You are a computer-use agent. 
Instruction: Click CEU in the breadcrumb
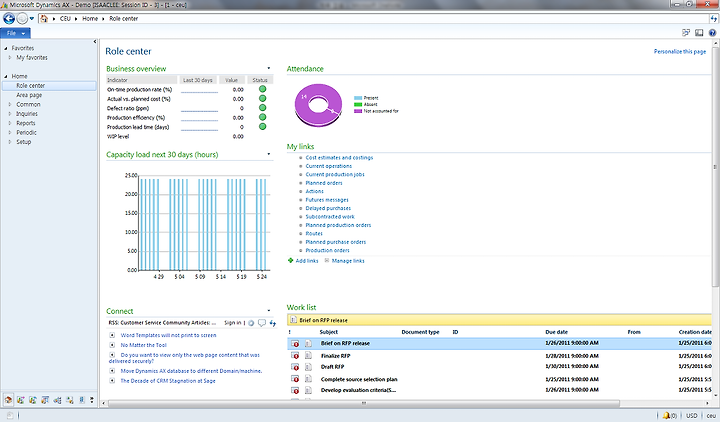click(65, 19)
